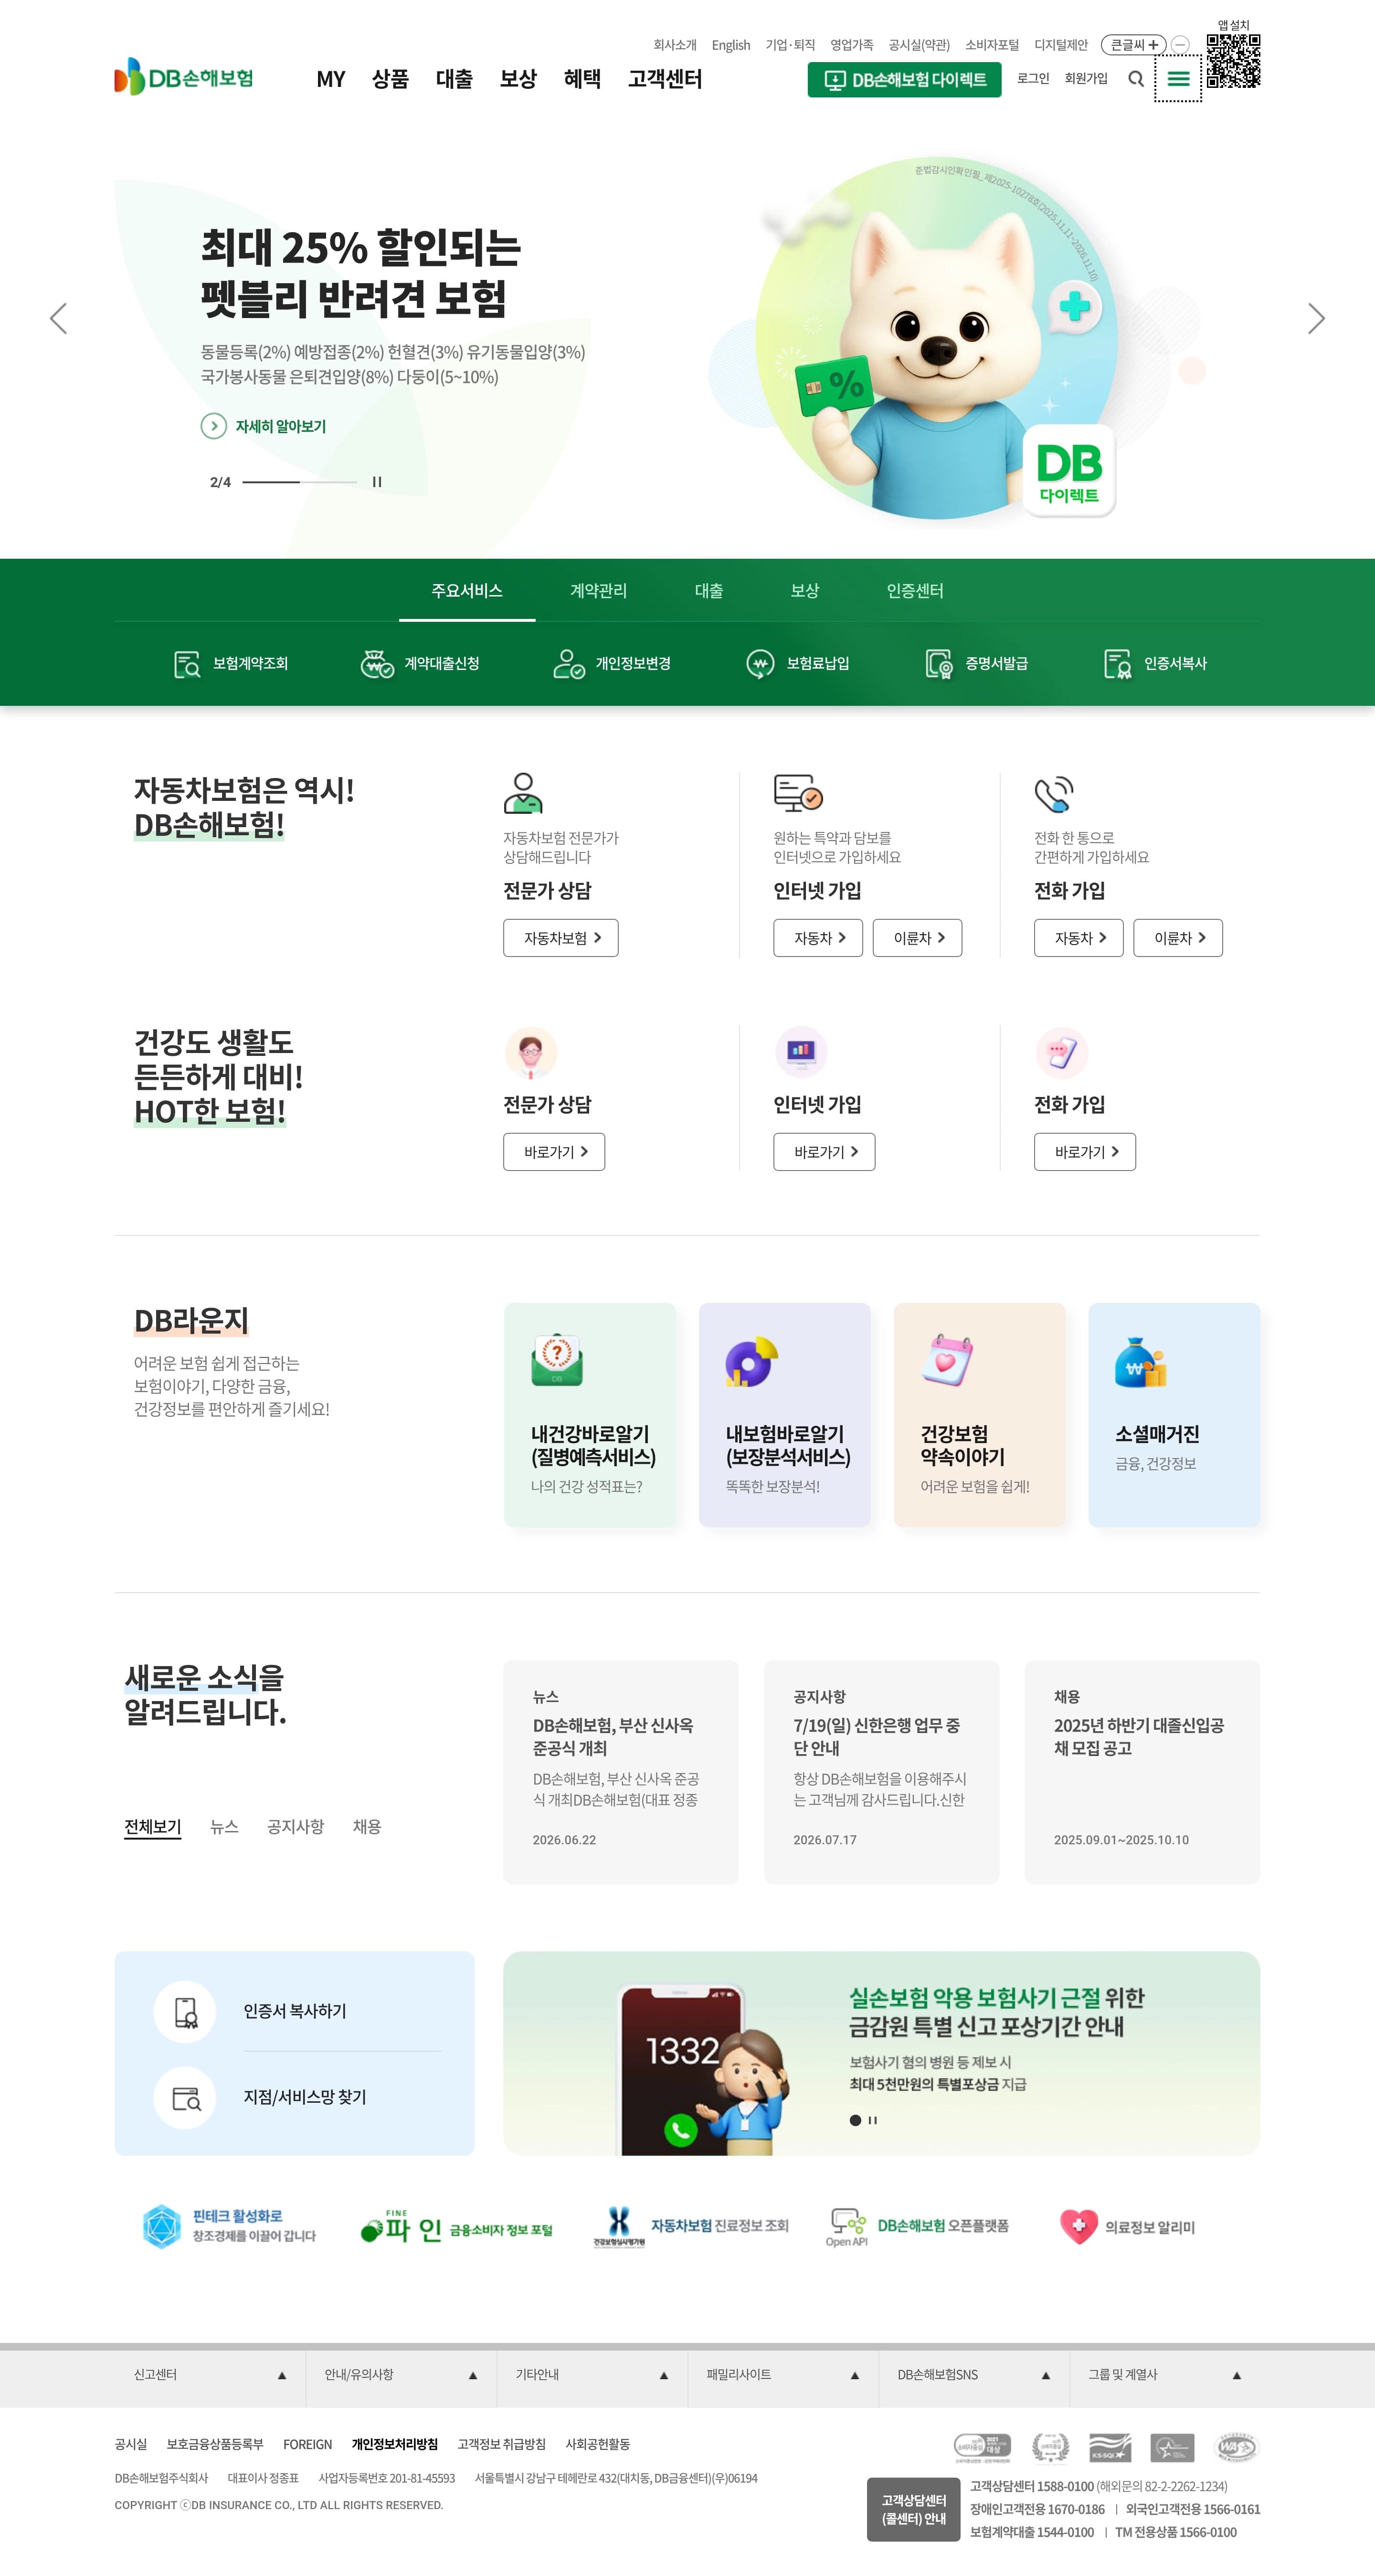Pause the main banner slideshow

click(377, 482)
